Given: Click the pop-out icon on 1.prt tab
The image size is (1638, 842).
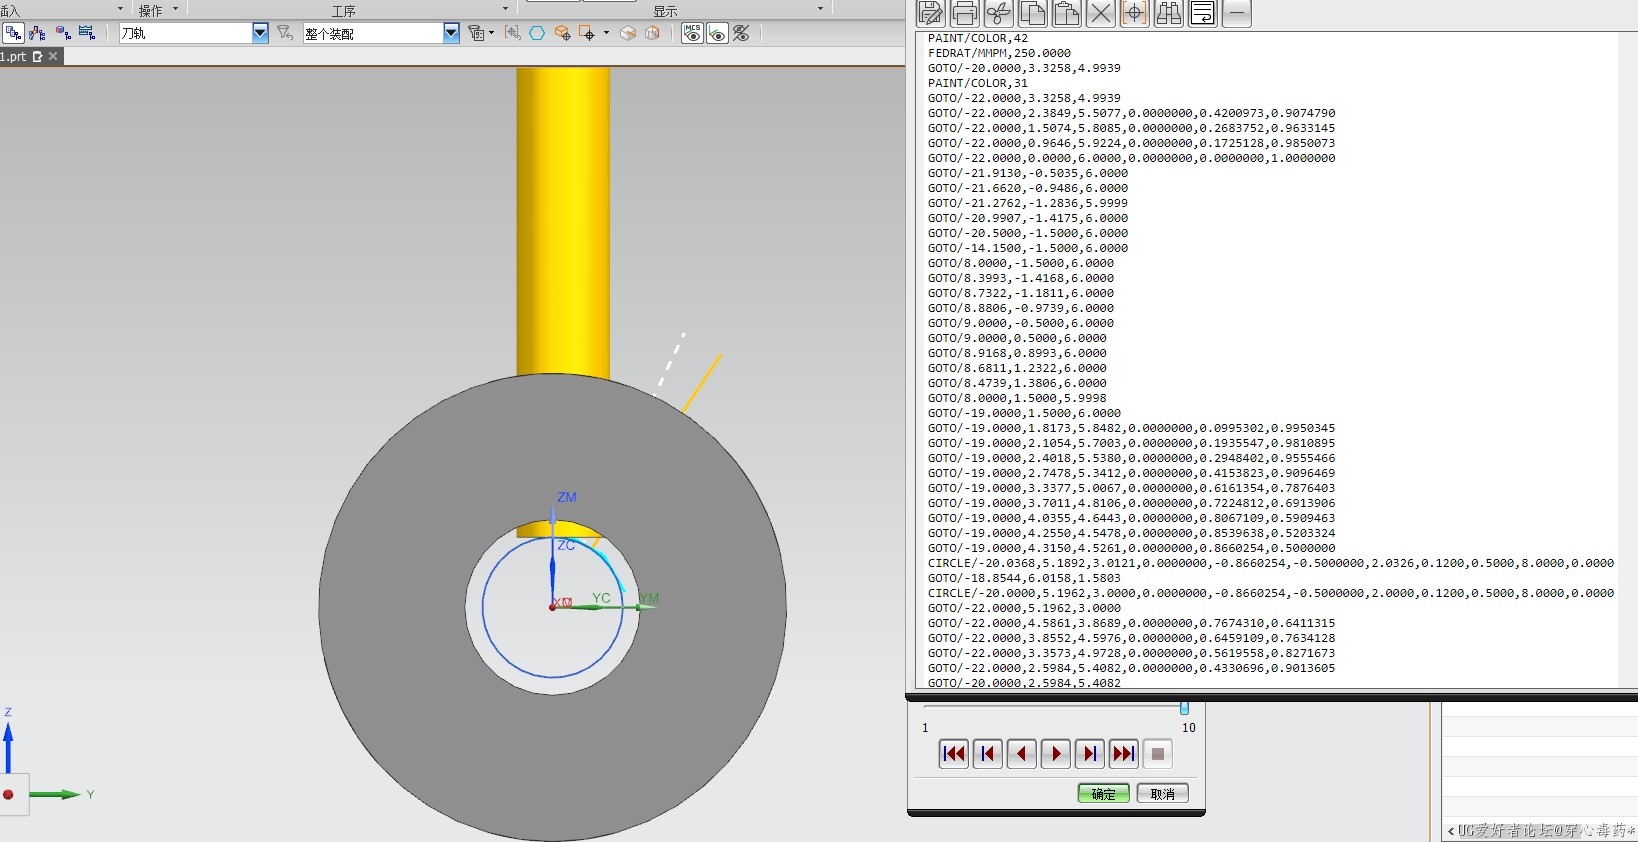Looking at the screenshot, I should (x=38, y=56).
